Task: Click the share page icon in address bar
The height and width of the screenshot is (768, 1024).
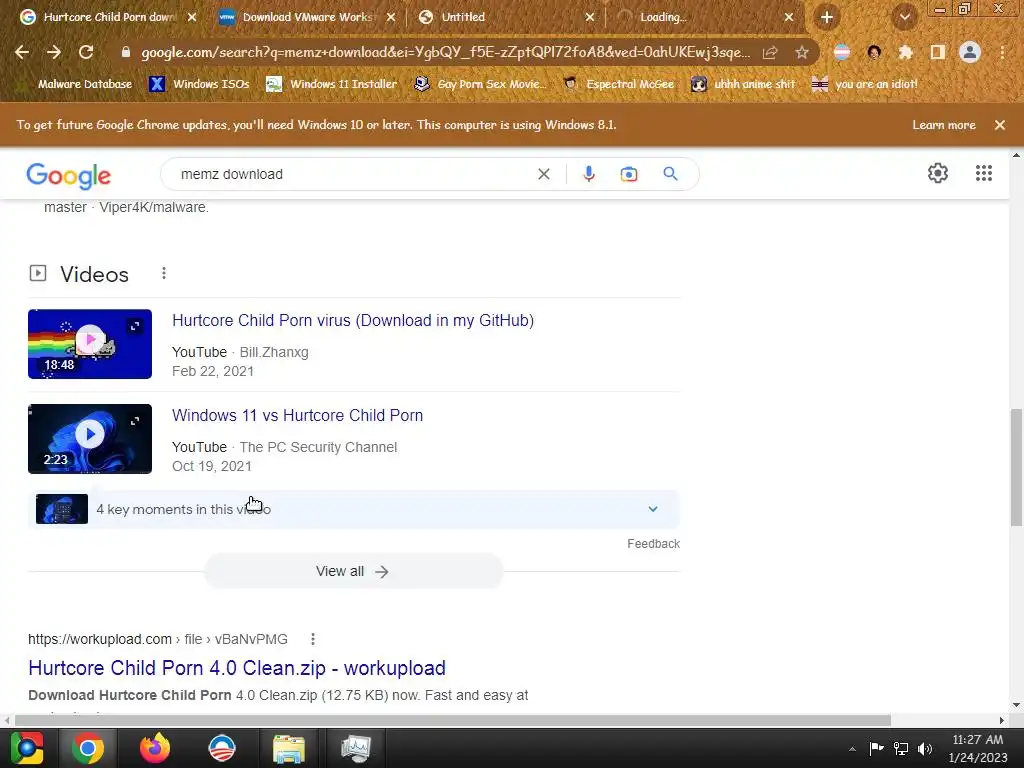Action: (x=770, y=52)
